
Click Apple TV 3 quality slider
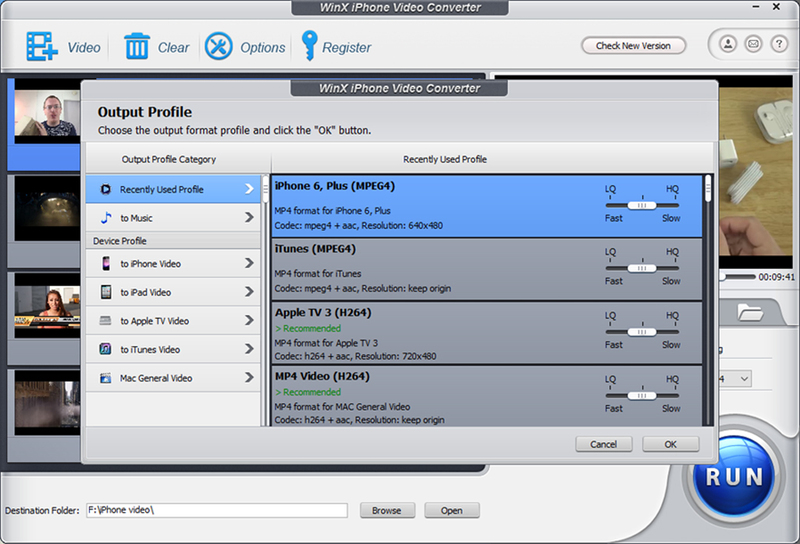click(642, 332)
